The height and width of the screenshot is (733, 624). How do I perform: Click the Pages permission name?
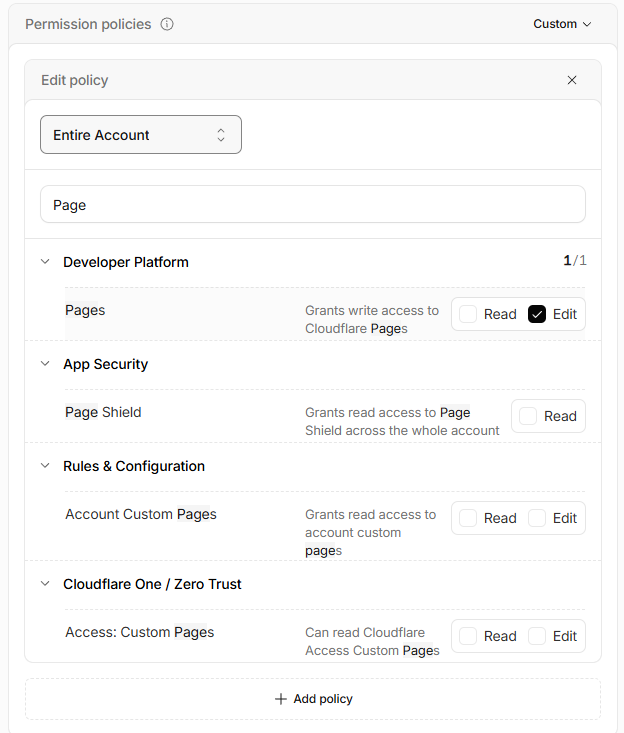coord(85,310)
